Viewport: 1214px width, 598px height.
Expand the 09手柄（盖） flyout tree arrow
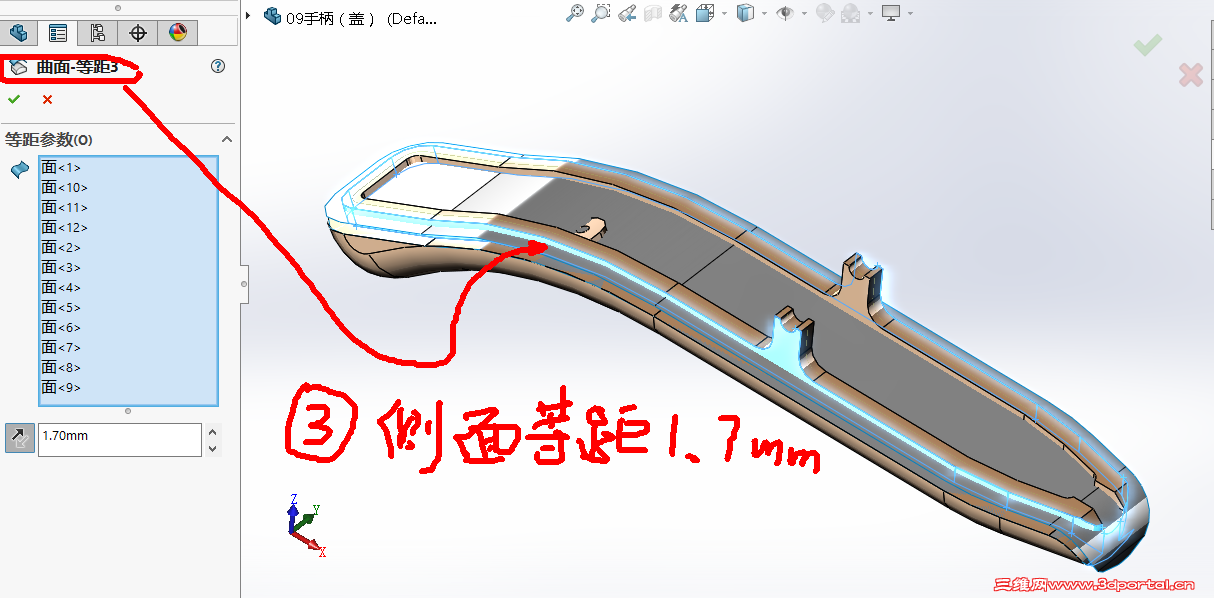coord(247,15)
